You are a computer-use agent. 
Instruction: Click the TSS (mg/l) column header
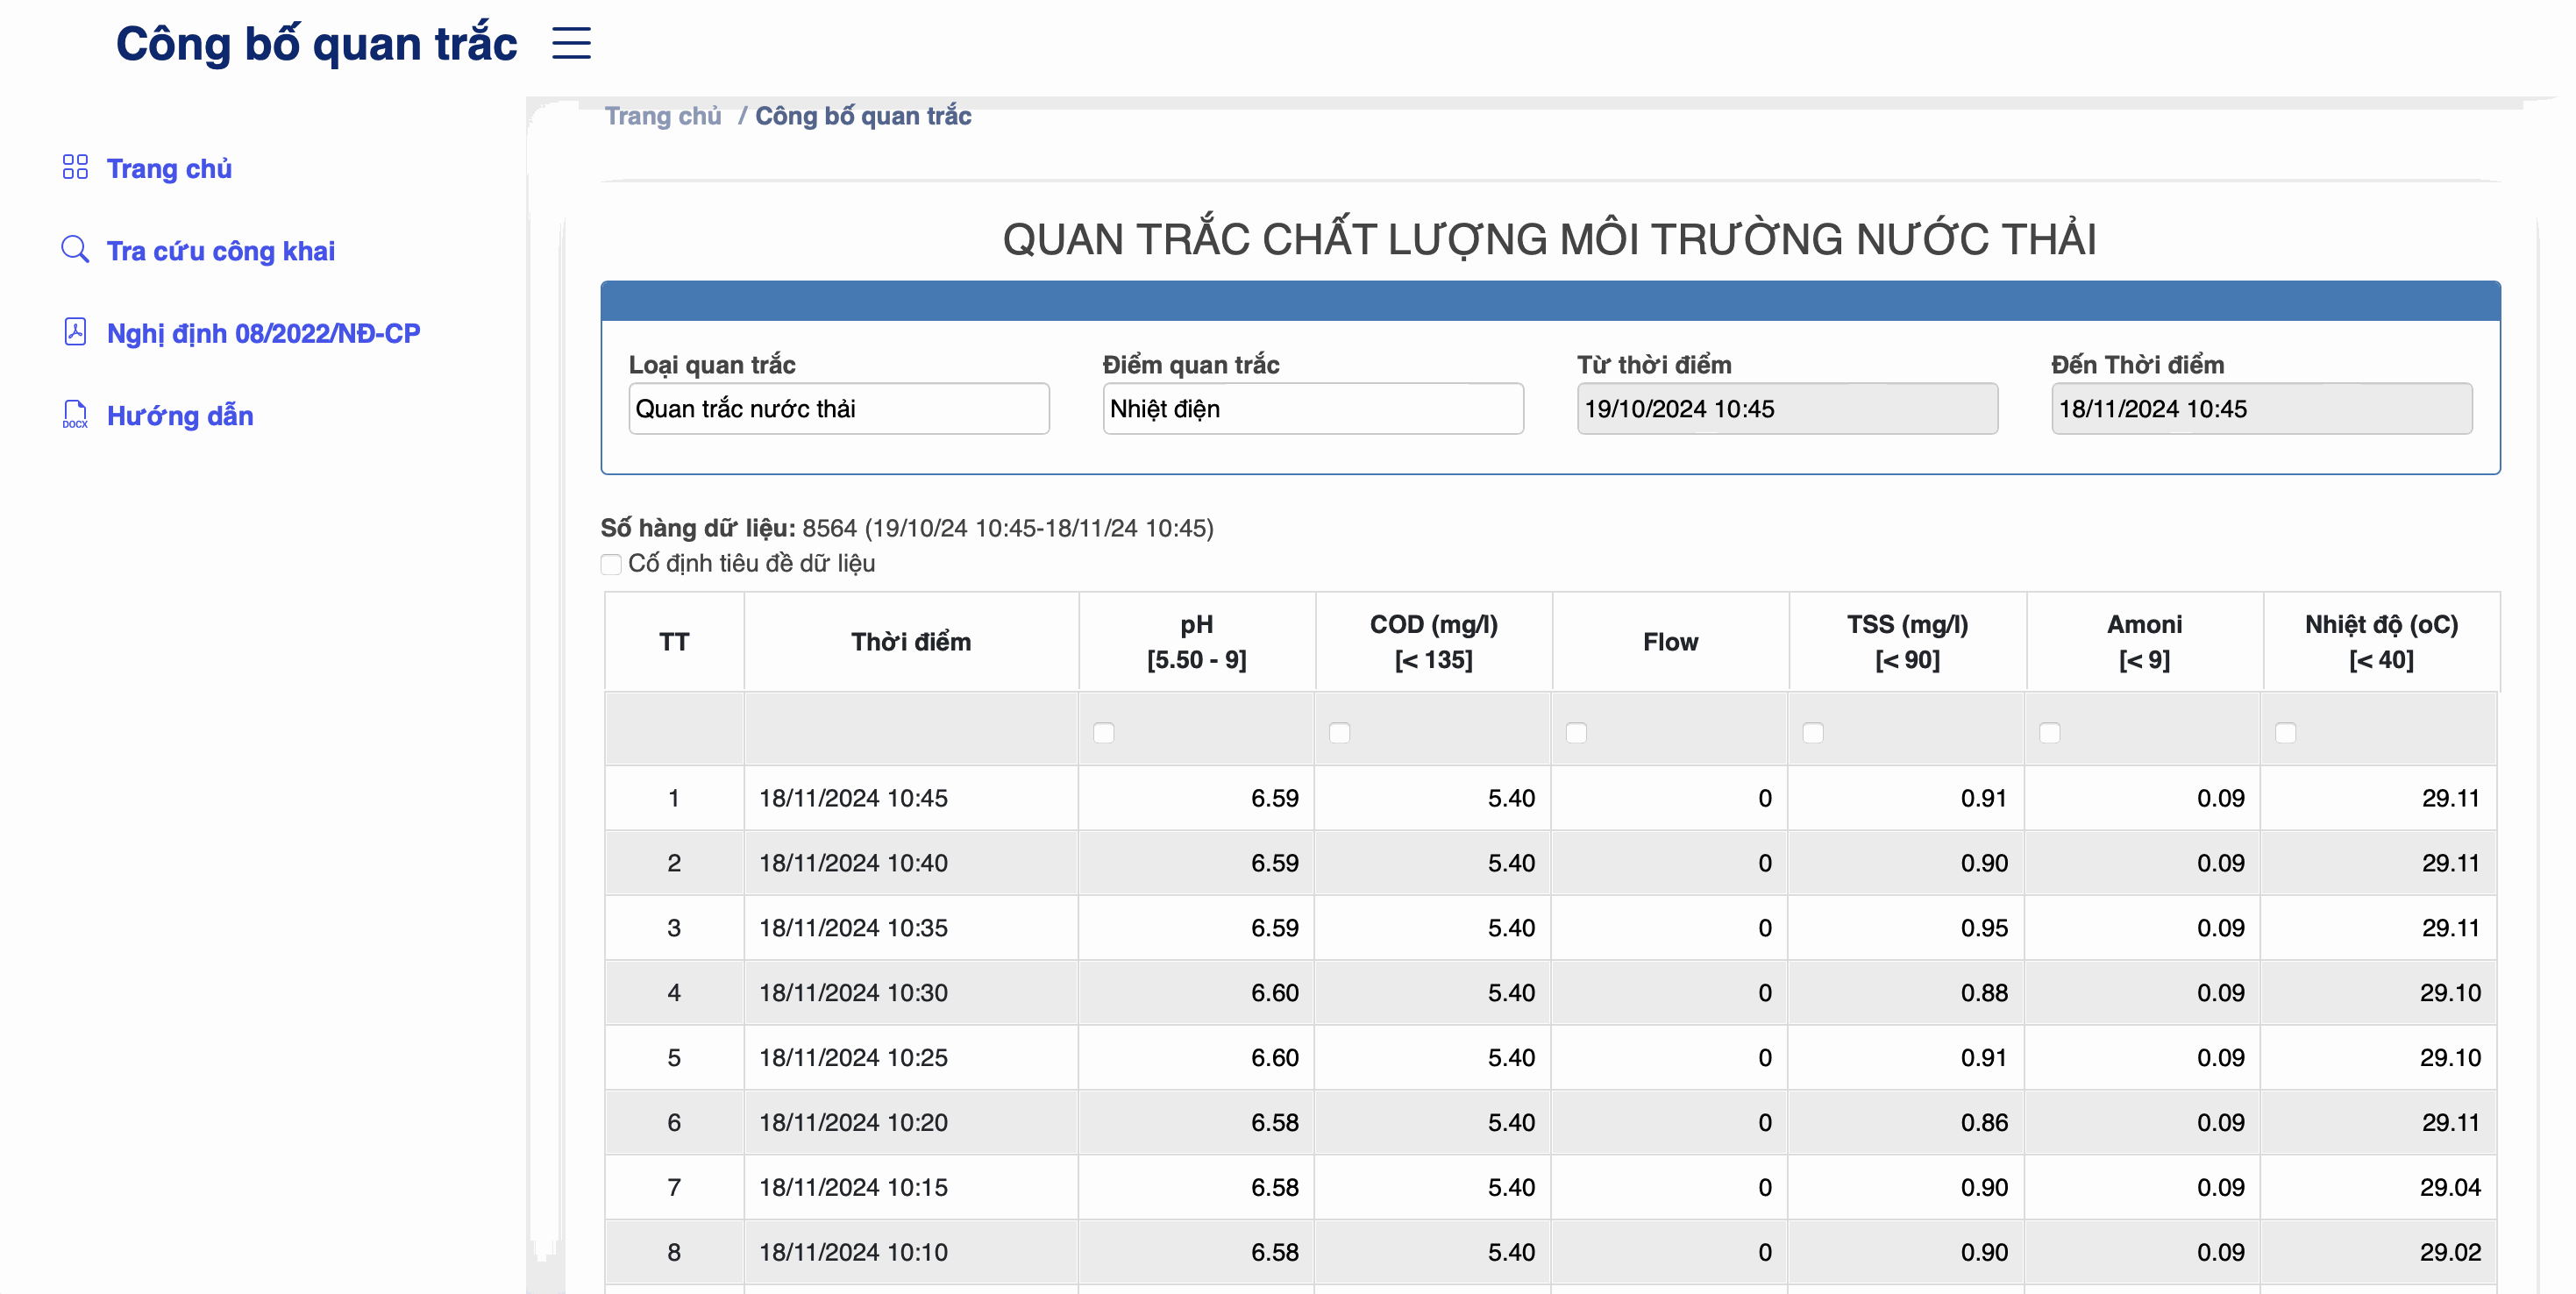1907,641
